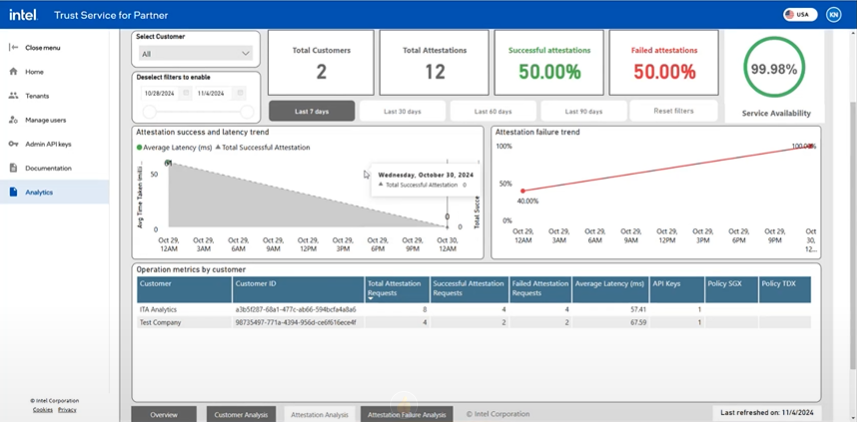Click the 100.00% failure trend data point
This screenshot has width=857, height=422.
(811, 146)
